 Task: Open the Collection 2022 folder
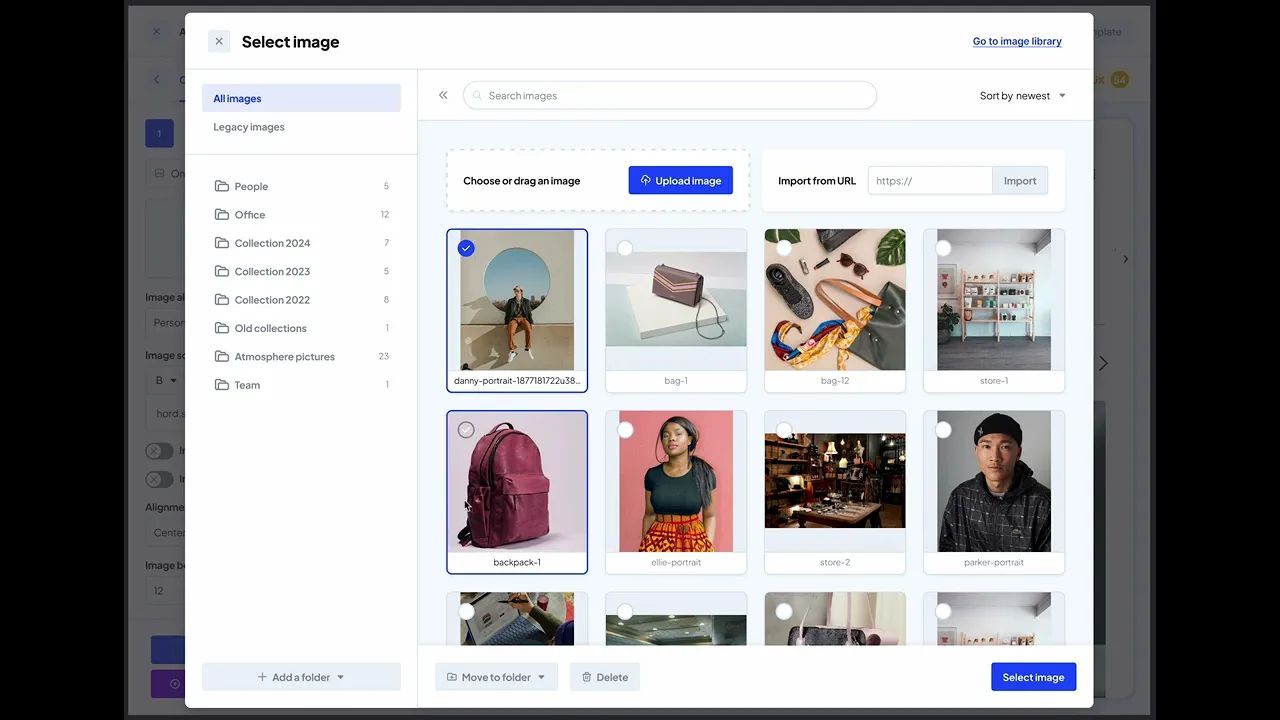tap(301, 299)
